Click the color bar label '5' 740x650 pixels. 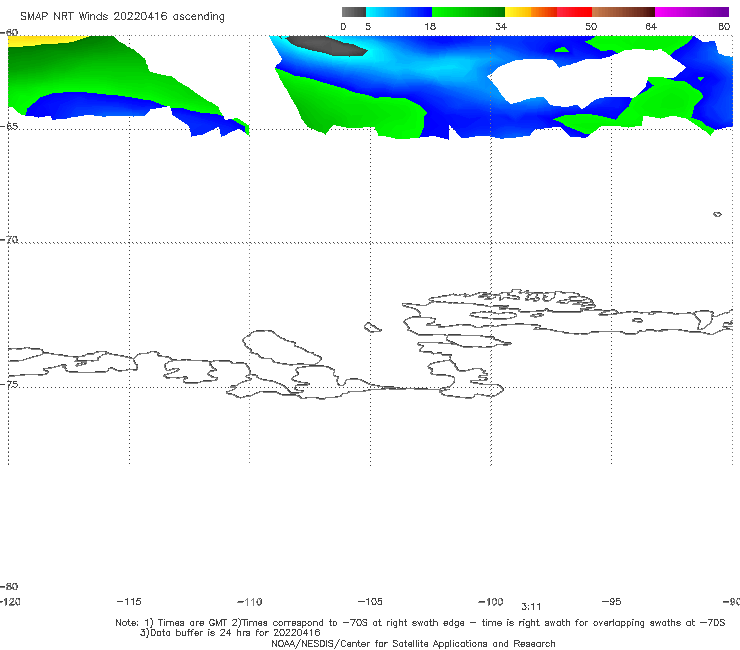pyautogui.click(x=368, y=26)
